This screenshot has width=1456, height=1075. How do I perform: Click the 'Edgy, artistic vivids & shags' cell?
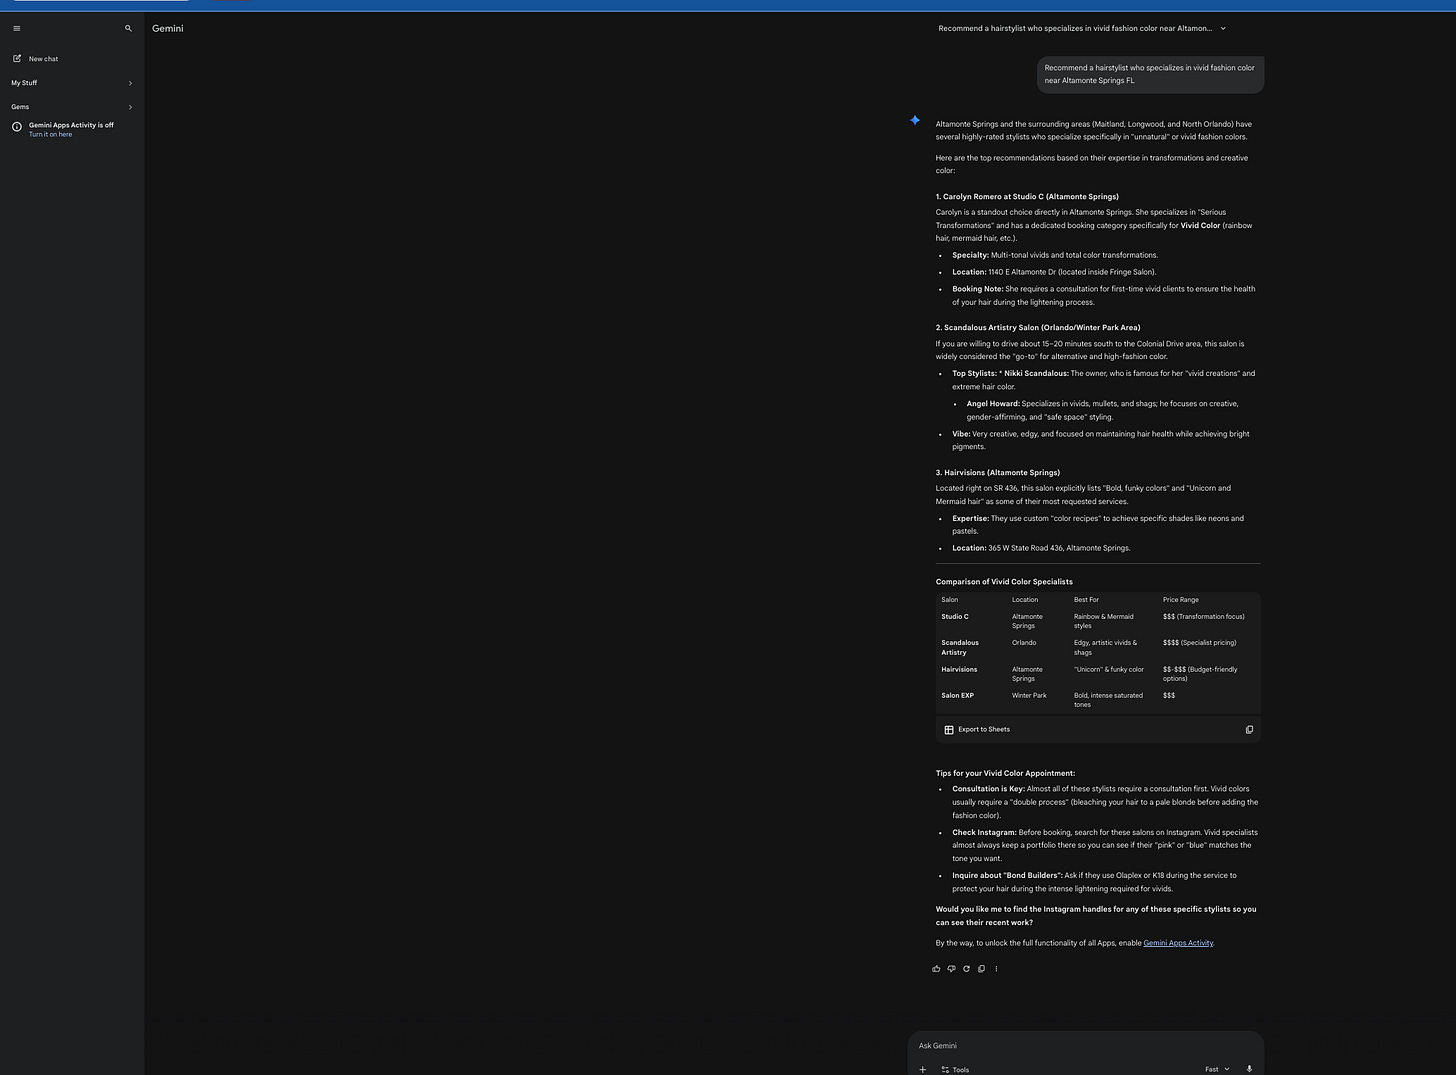pos(1106,648)
